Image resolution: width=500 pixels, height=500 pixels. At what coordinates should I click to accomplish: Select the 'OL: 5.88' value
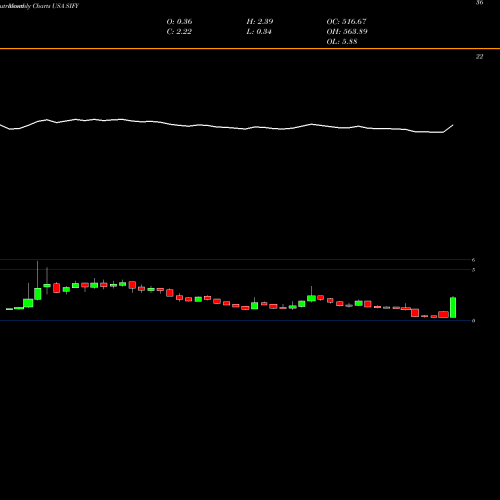tap(342, 42)
